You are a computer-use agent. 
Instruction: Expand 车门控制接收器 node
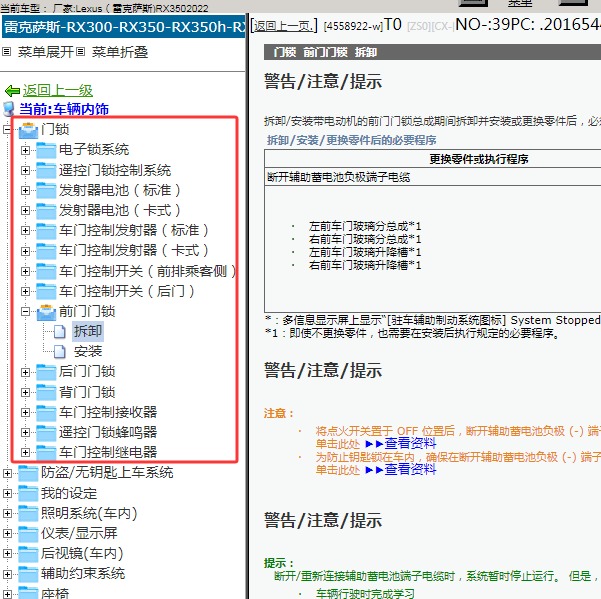pos(25,412)
